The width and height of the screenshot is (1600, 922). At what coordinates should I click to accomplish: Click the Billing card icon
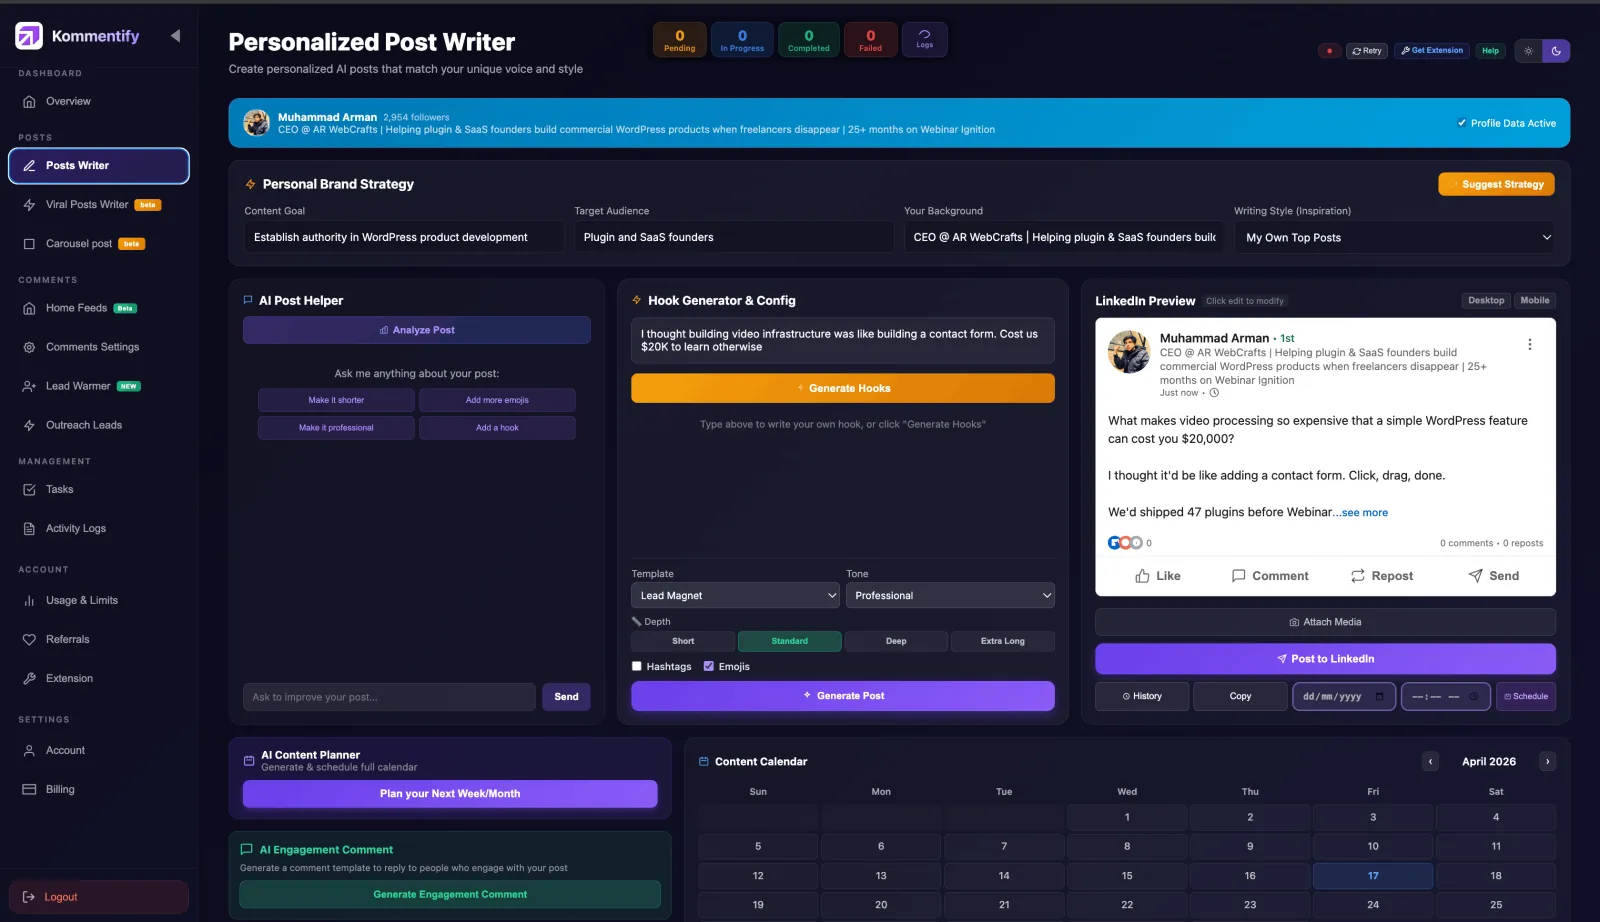tap(29, 790)
